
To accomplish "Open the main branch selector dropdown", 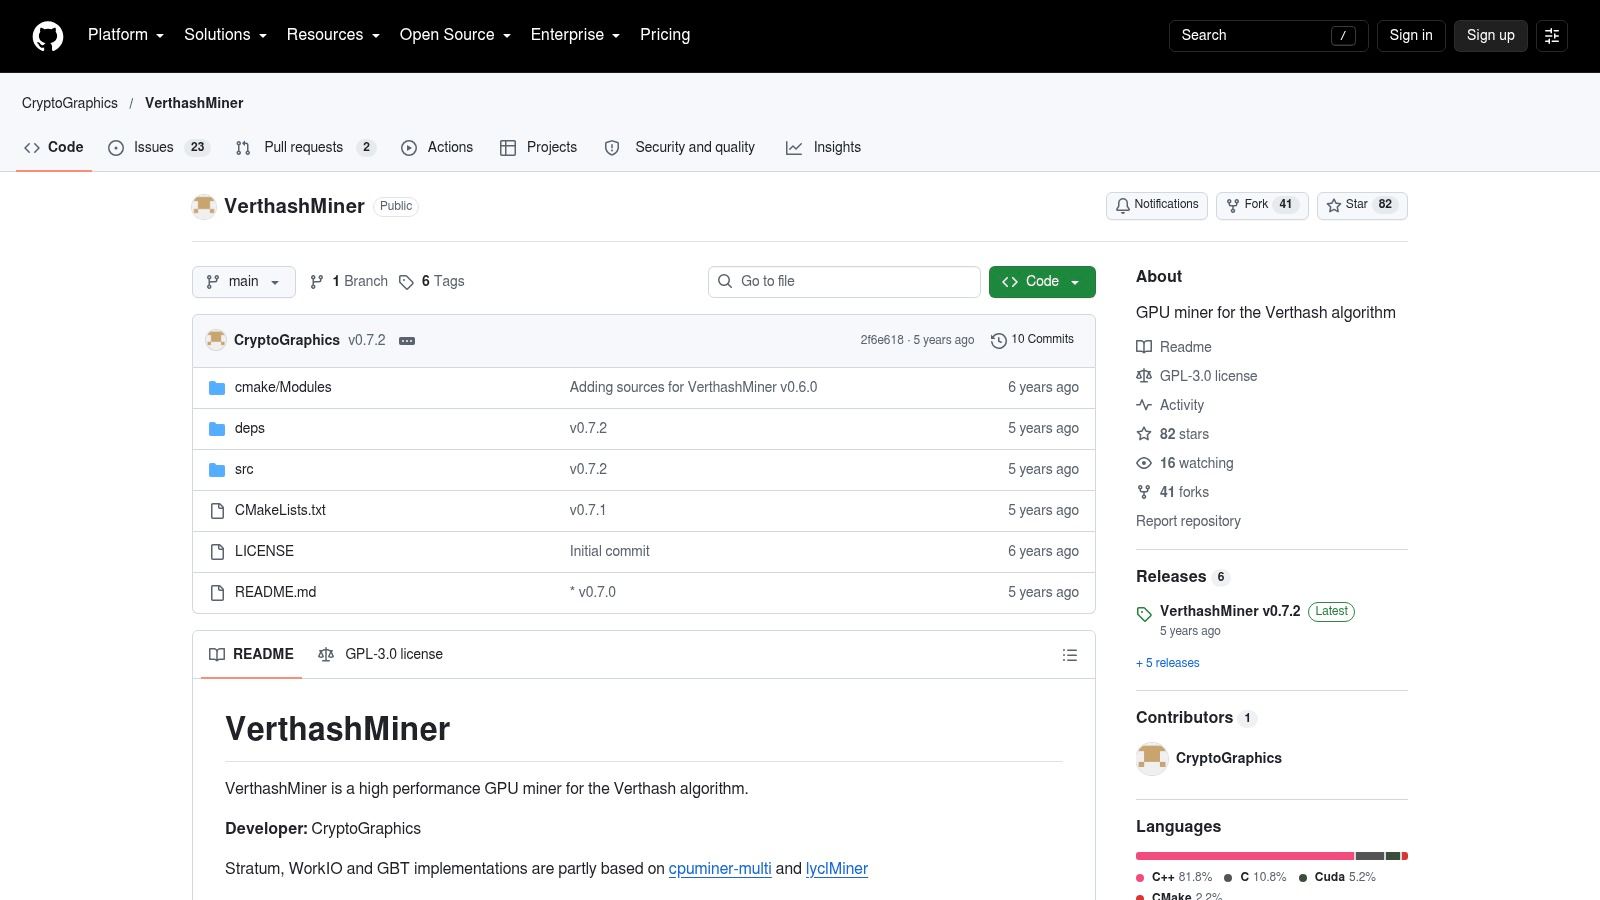I will (244, 282).
